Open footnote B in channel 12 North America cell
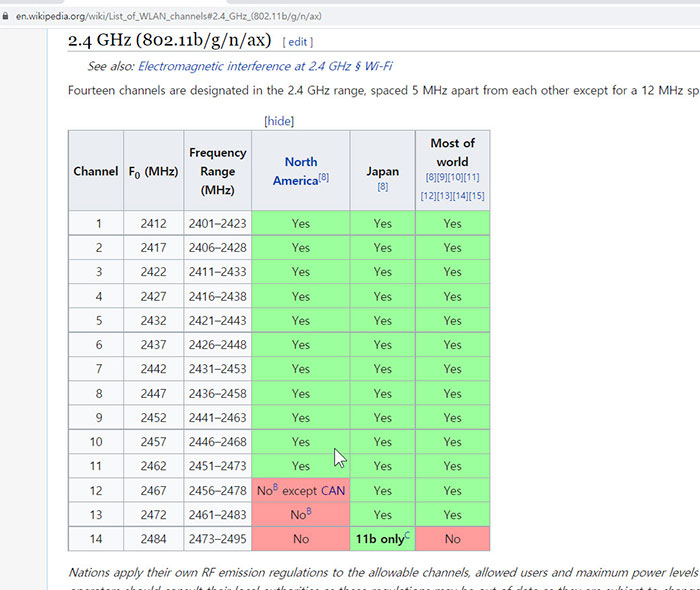Viewport: 700px width, 590px height. point(275,486)
